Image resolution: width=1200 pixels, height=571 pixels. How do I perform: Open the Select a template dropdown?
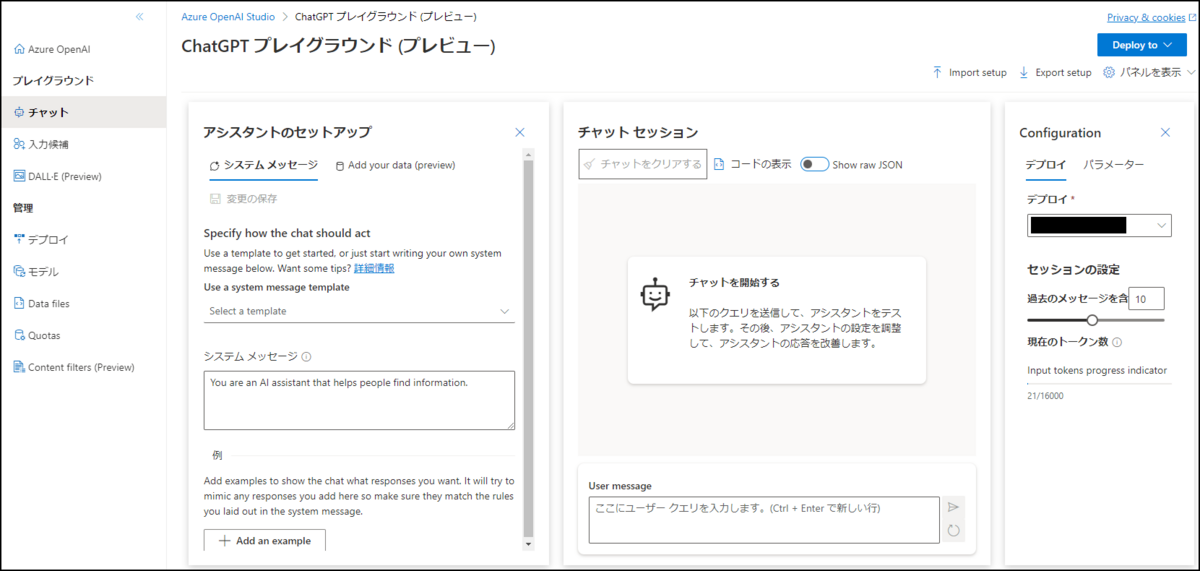(x=359, y=311)
